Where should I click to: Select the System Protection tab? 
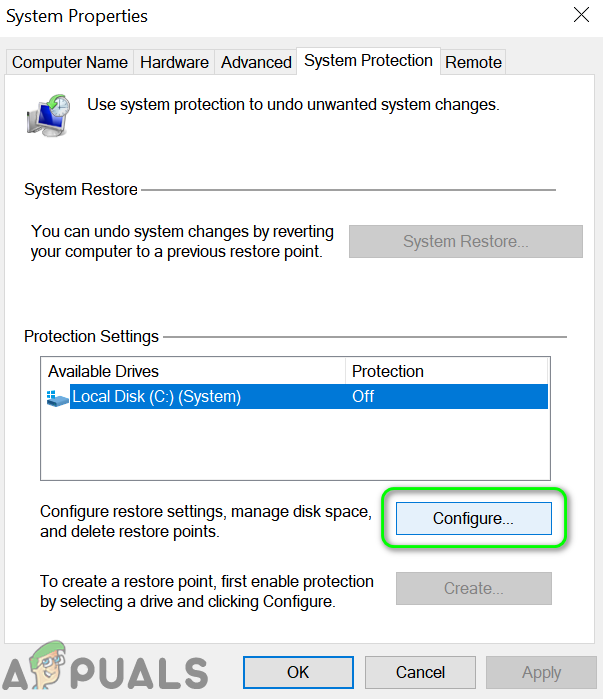tap(368, 61)
